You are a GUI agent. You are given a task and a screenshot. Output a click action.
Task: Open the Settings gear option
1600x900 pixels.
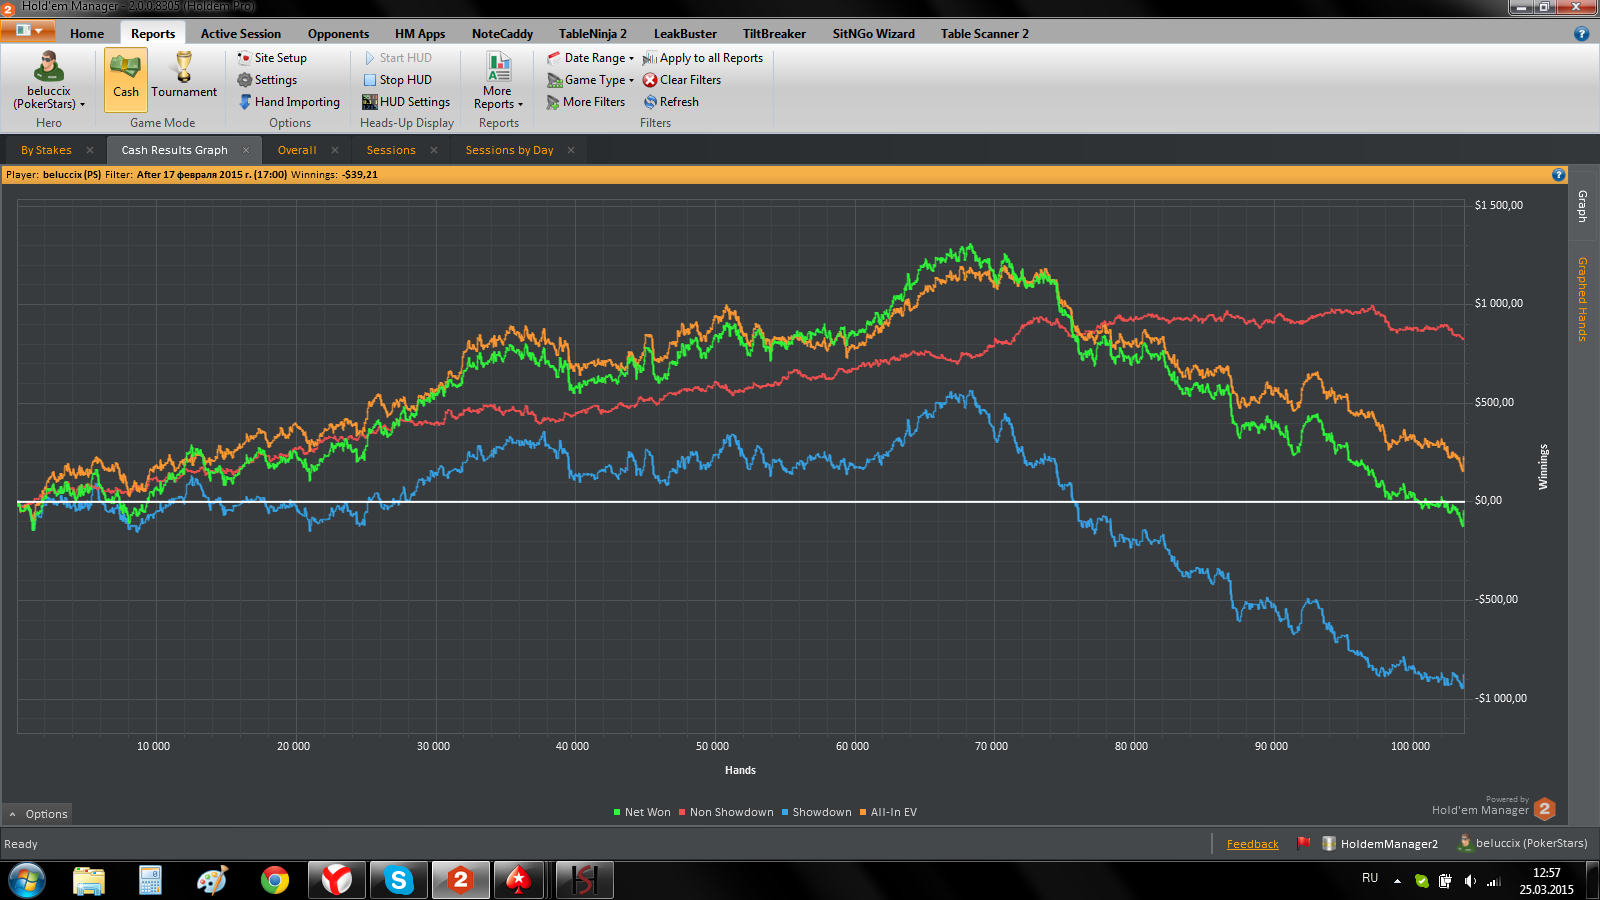(x=267, y=80)
